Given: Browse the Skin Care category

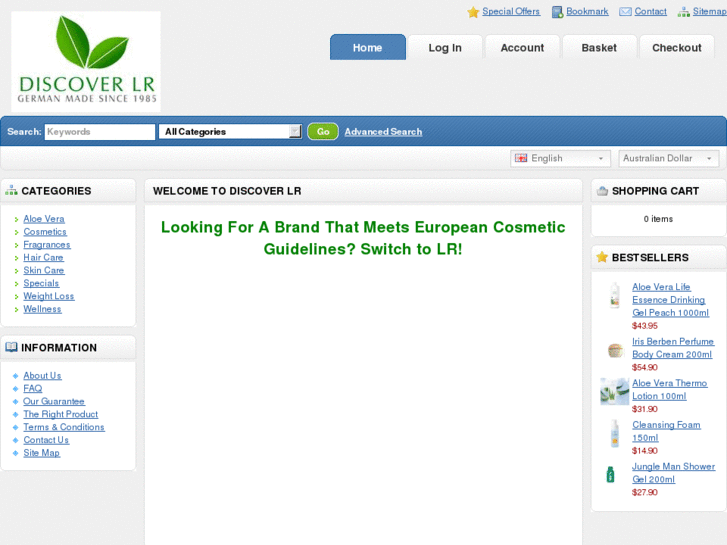Looking at the screenshot, I should [44, 270].
